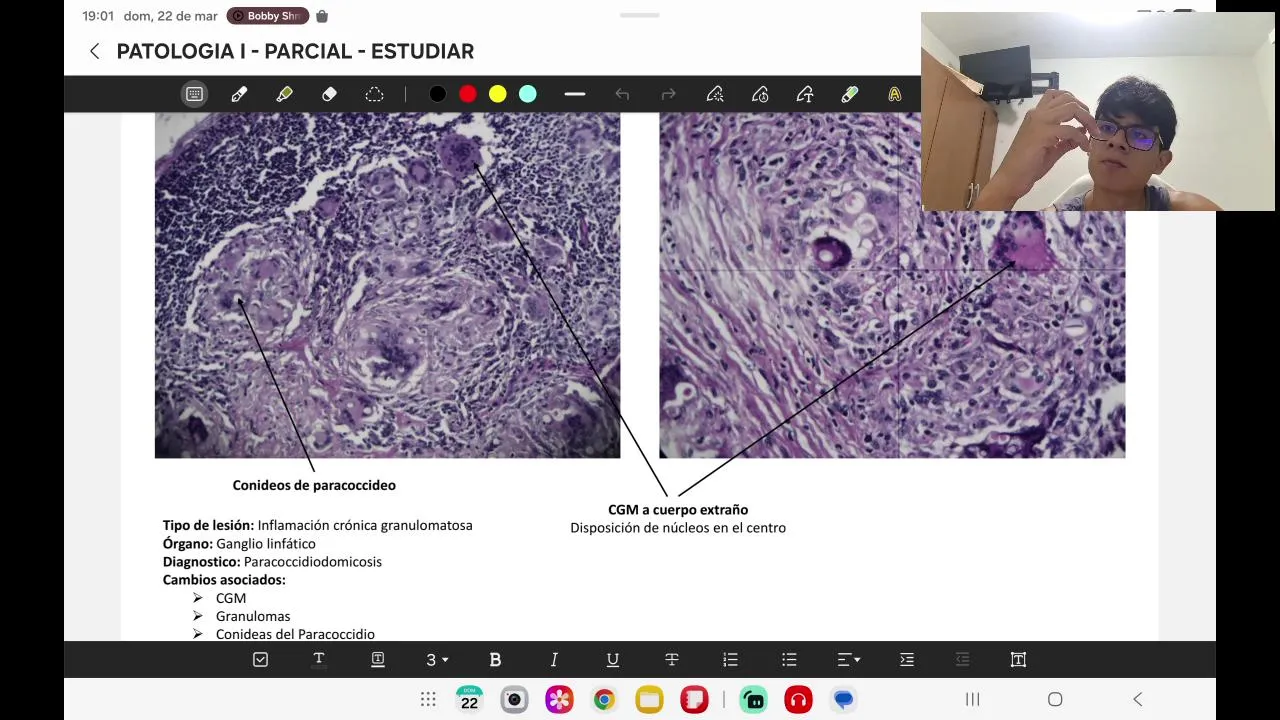Screen dimensions: 1280x720
Task: Open the pen with sparkle AI tool
Action: pos(715,94)
